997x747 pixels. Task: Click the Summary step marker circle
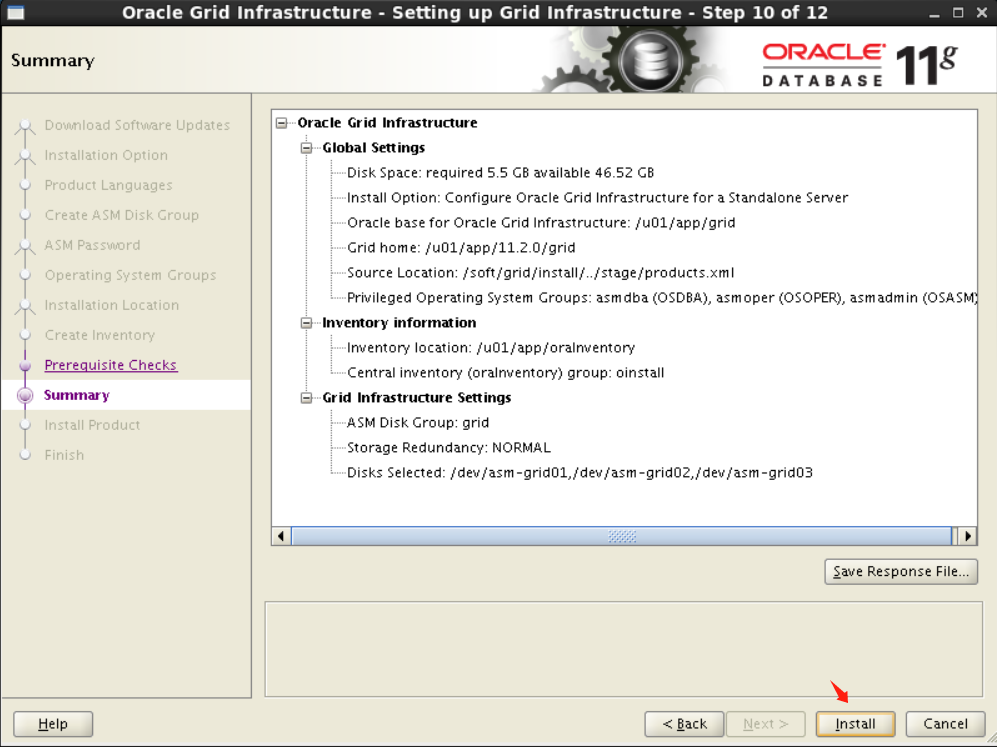pos(25,395)
